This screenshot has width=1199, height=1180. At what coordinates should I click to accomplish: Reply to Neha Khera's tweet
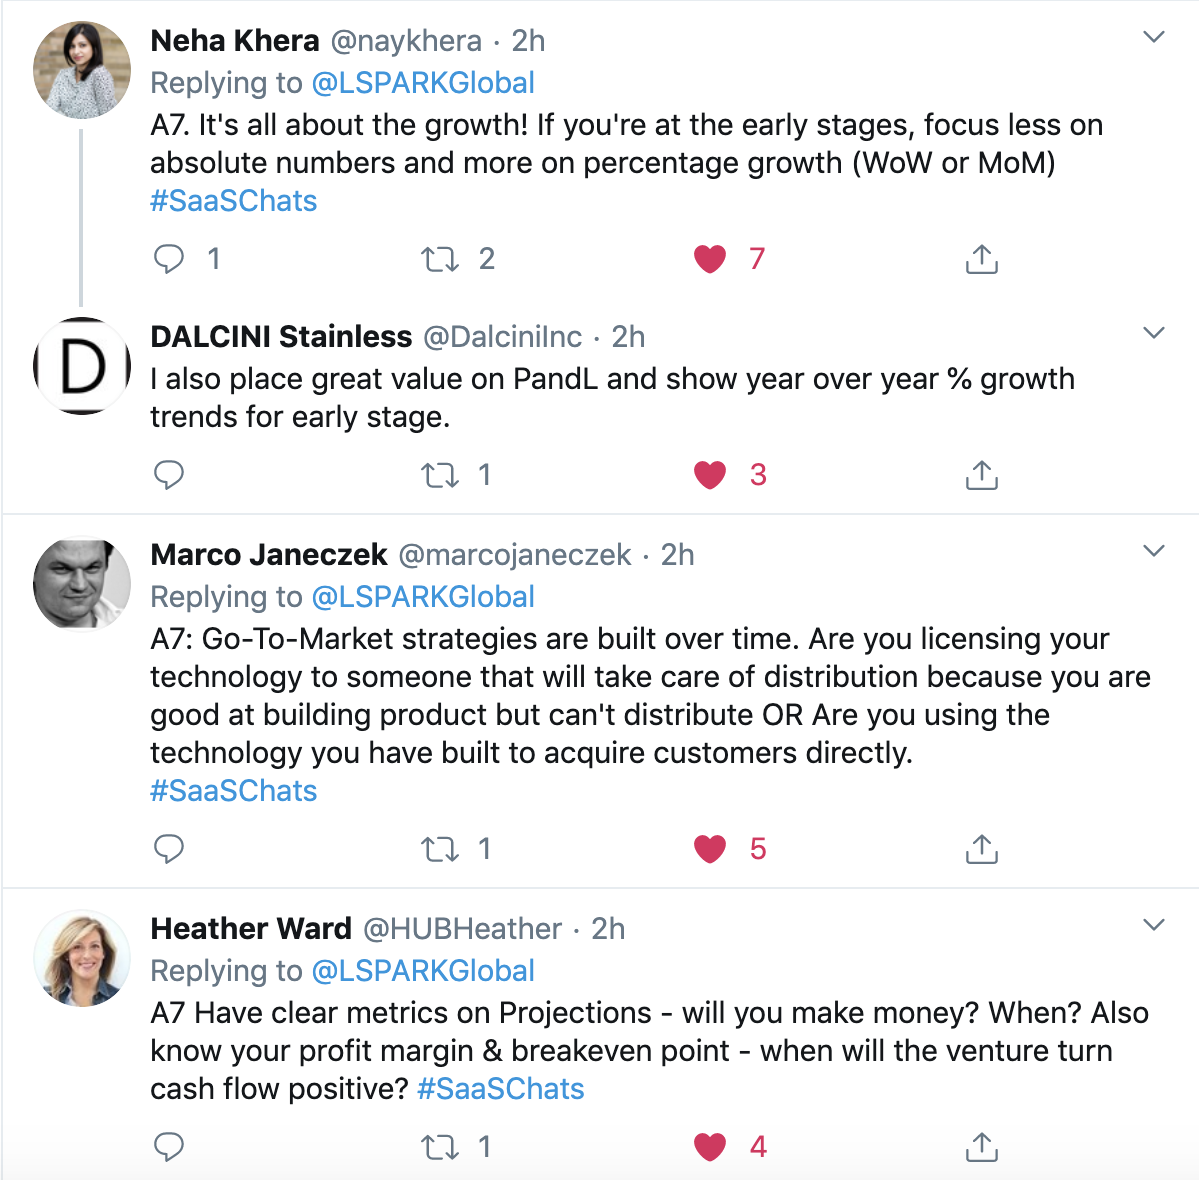tap(169, 259)
